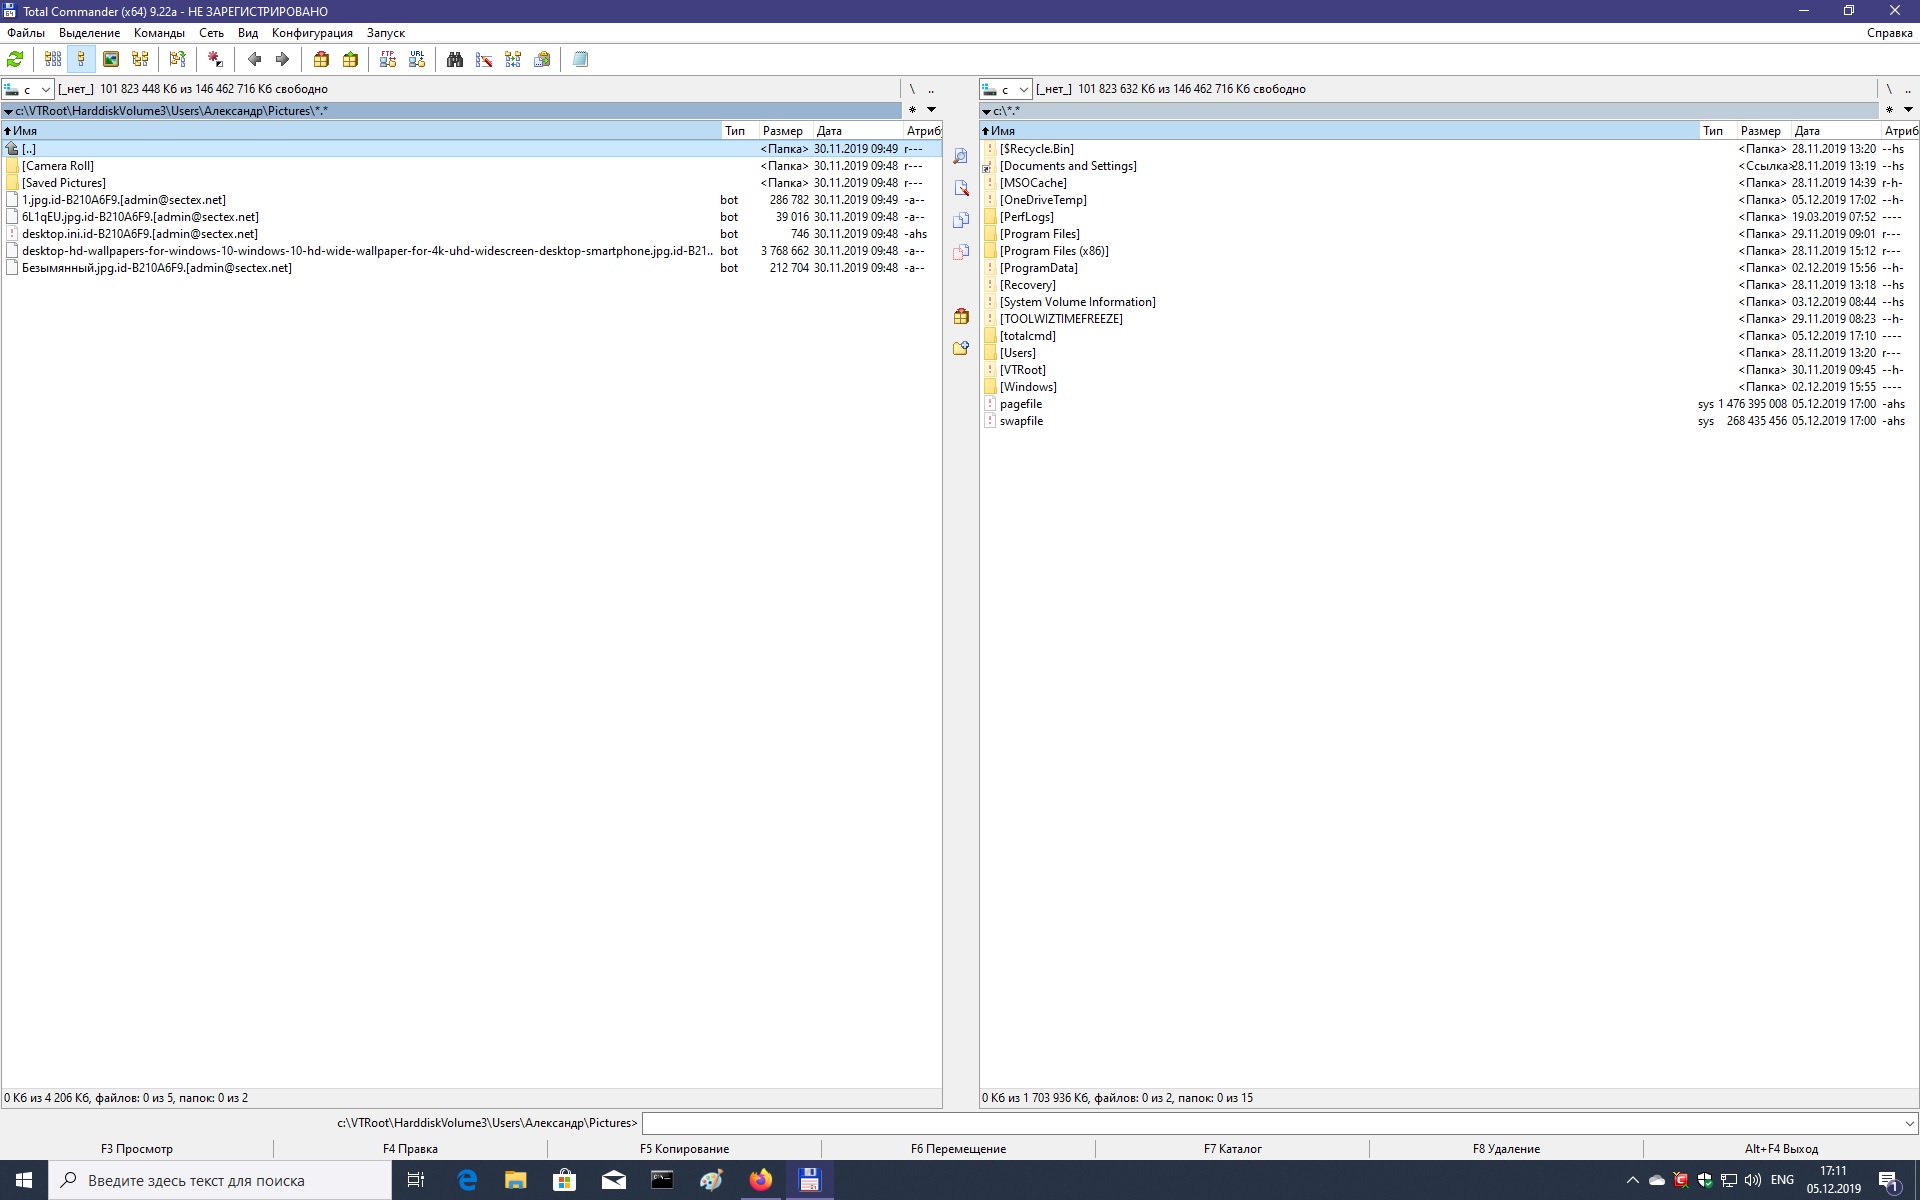Open left panel drive C dropdown
1920x1200 pixels.
27,89
